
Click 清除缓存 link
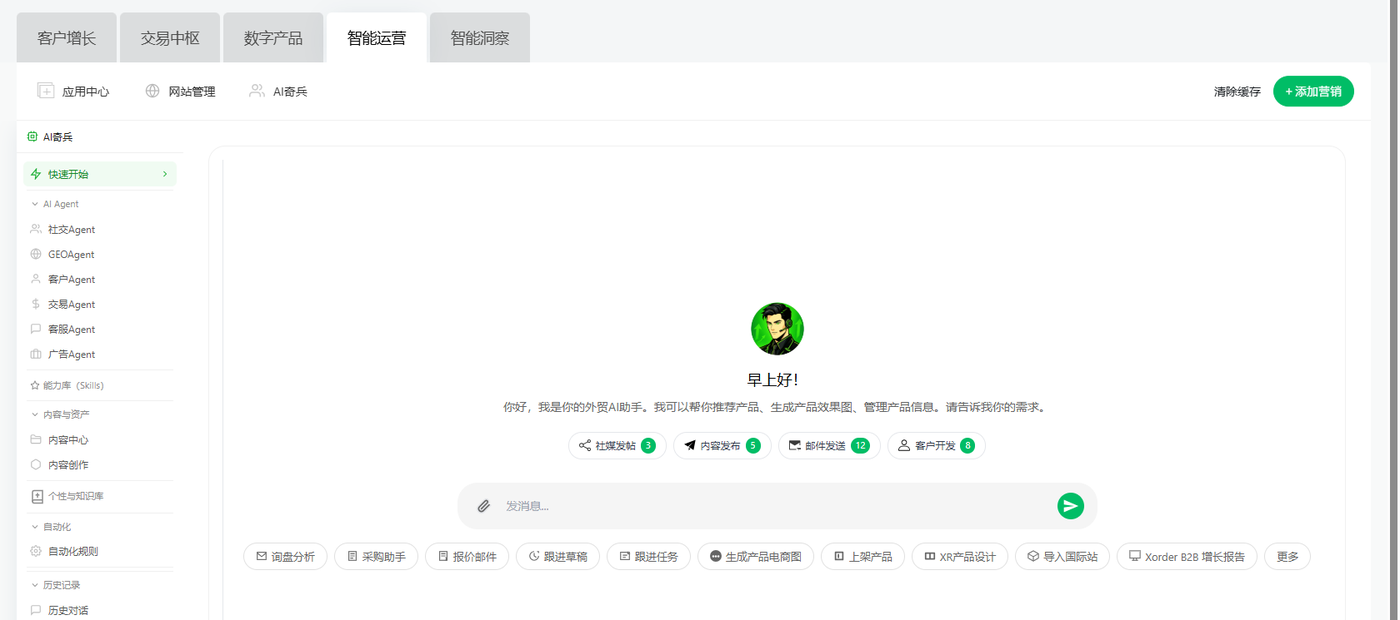(x=1237, y=91)
